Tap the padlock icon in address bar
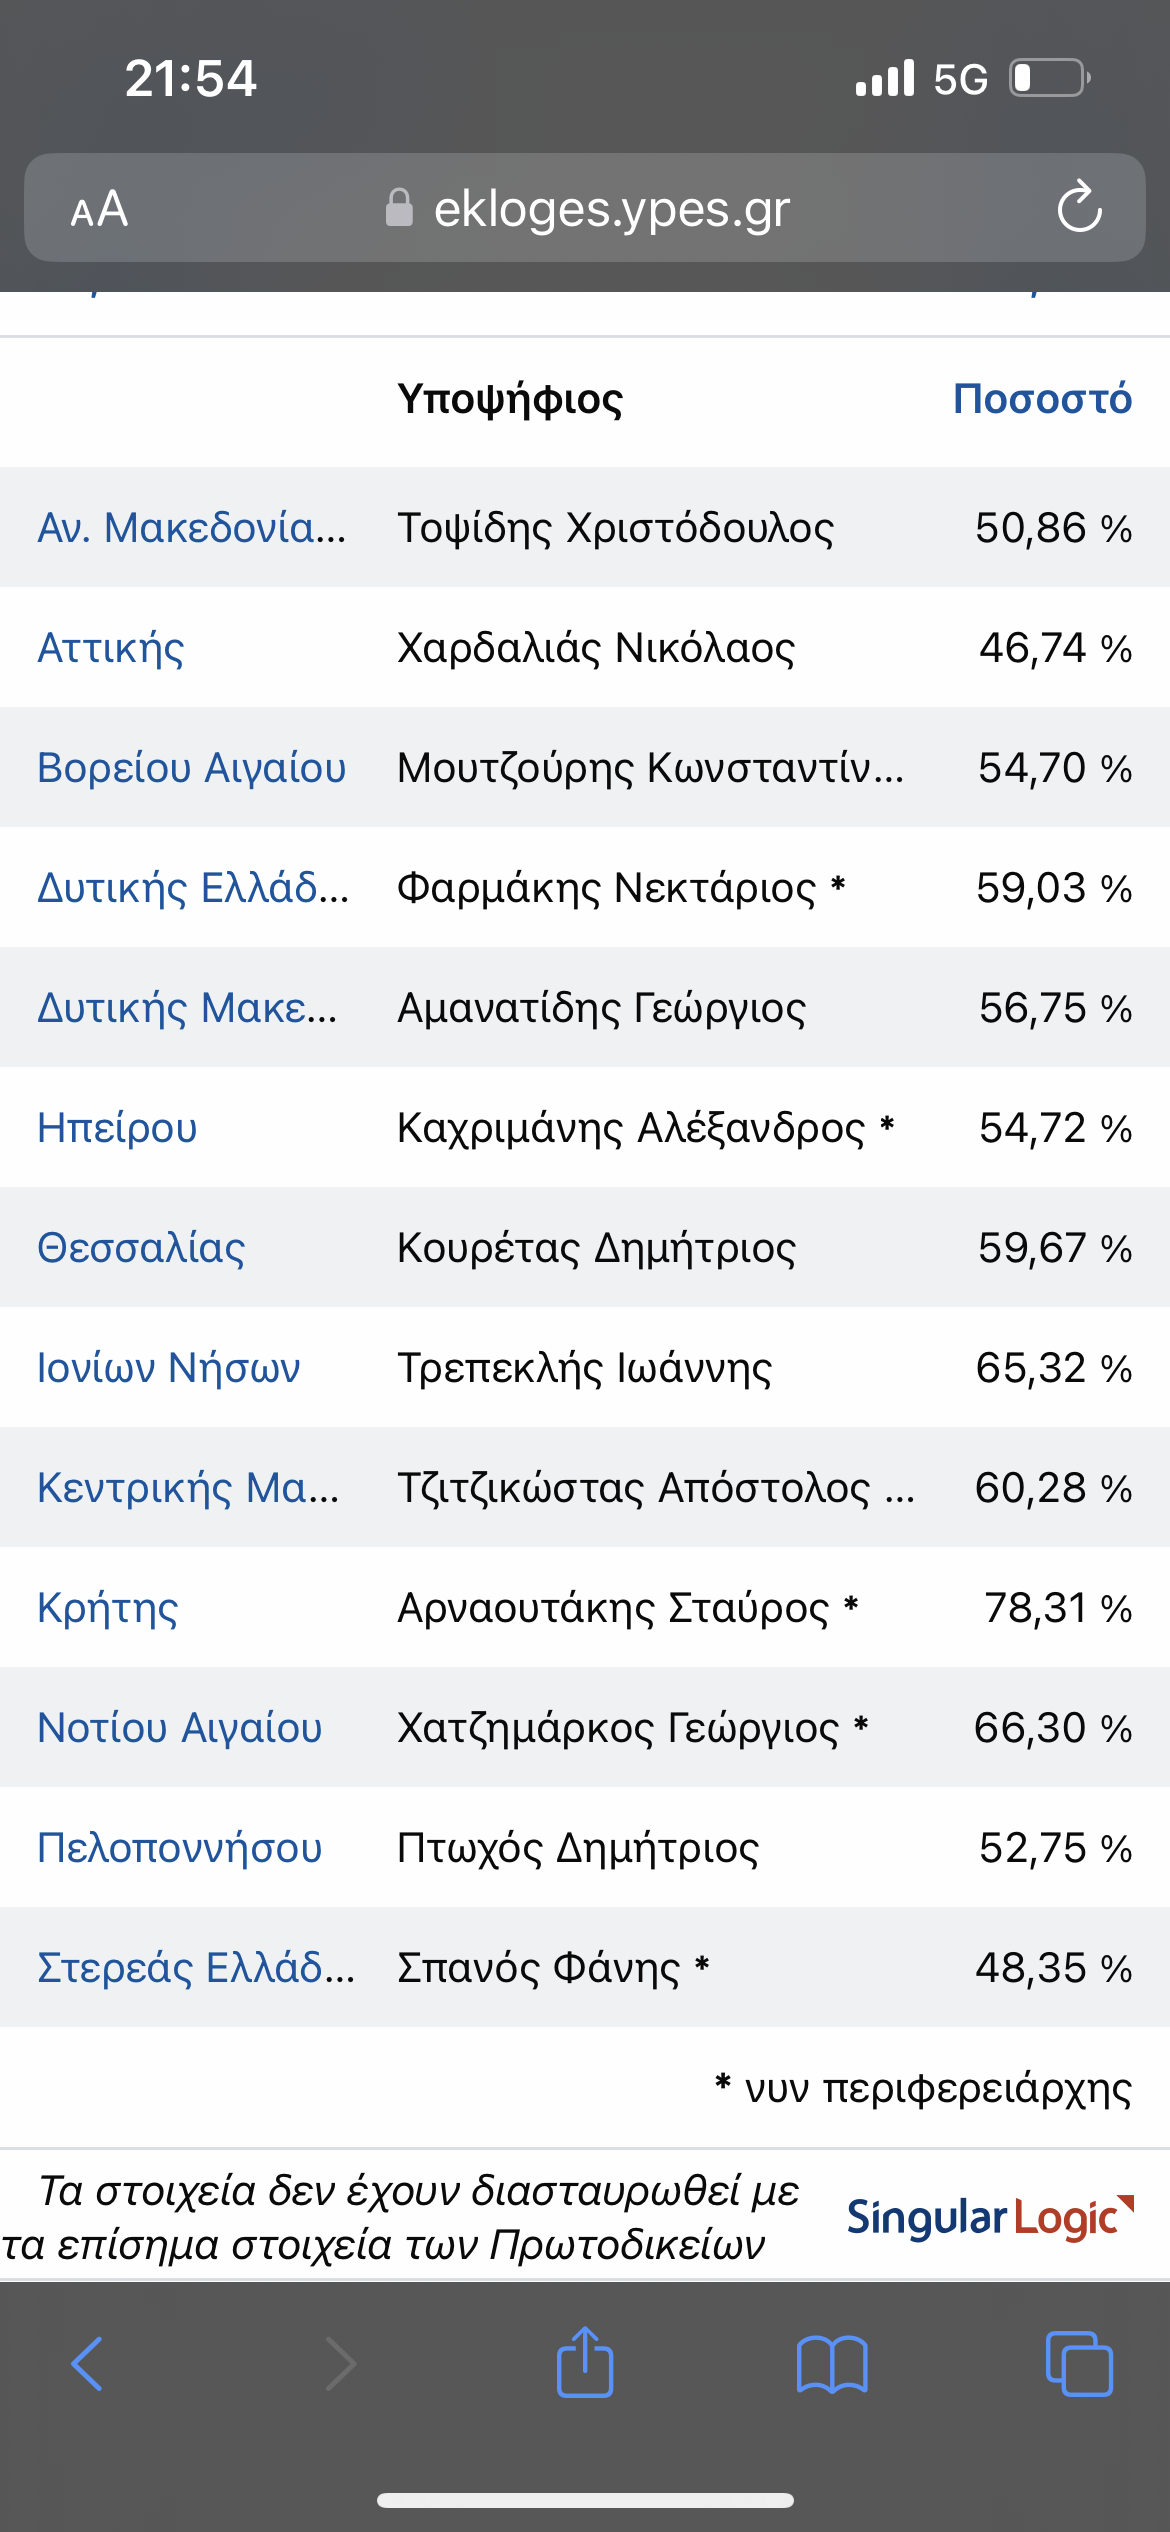 click(x=399, y=207)
